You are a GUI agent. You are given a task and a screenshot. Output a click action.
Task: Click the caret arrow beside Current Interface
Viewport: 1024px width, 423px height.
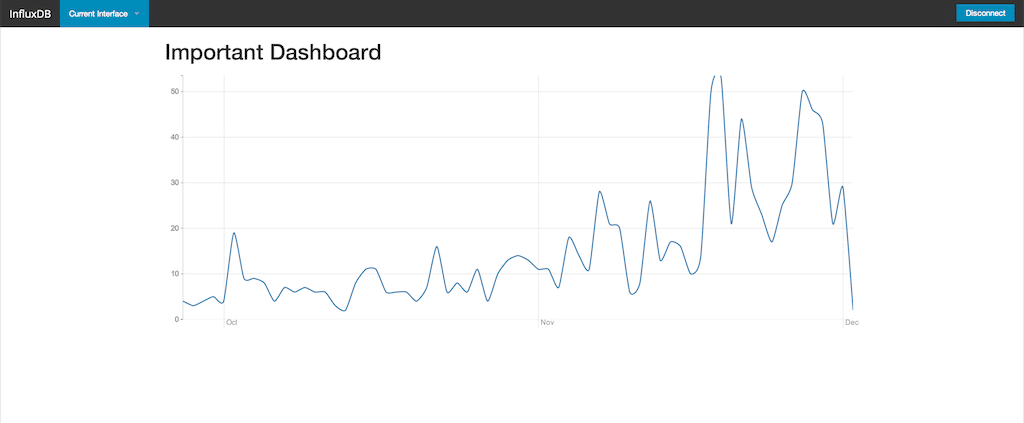click(136, 14)
